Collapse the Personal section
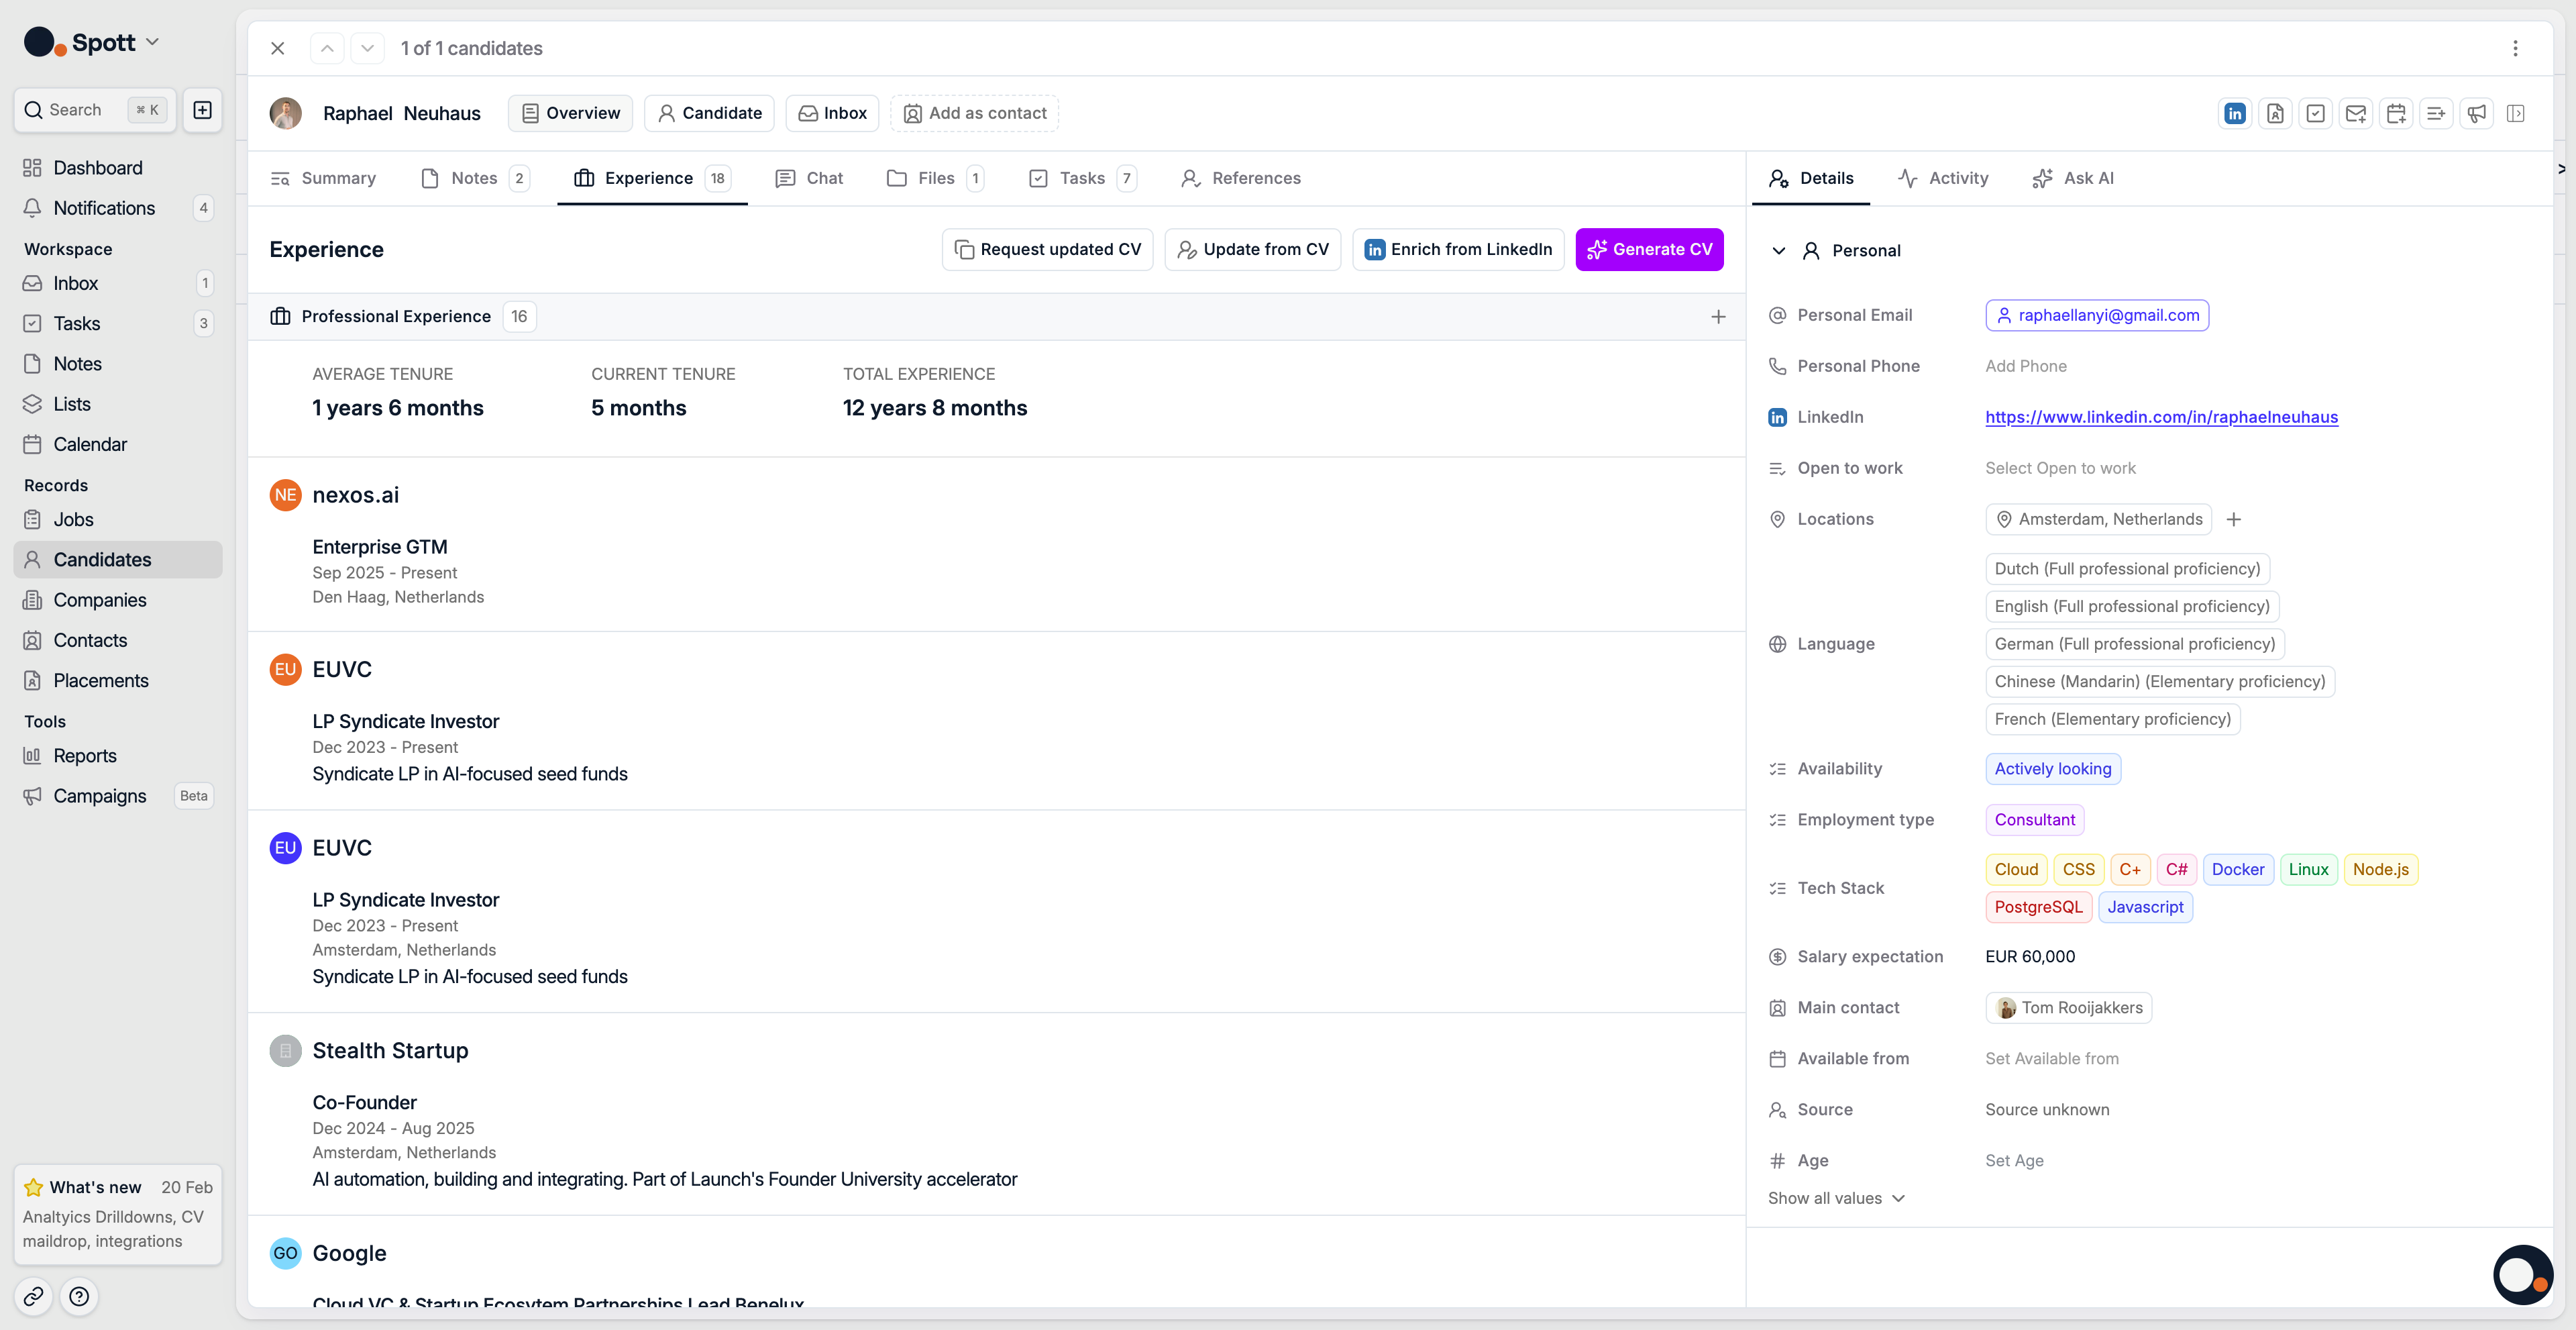The image size is (2576, 1330). point(1778,250)
